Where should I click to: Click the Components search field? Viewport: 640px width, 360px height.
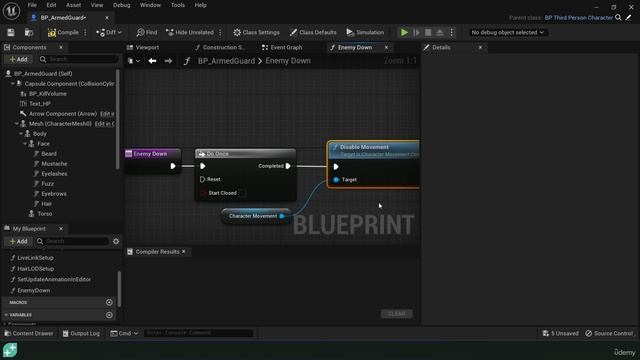(78, 59)
